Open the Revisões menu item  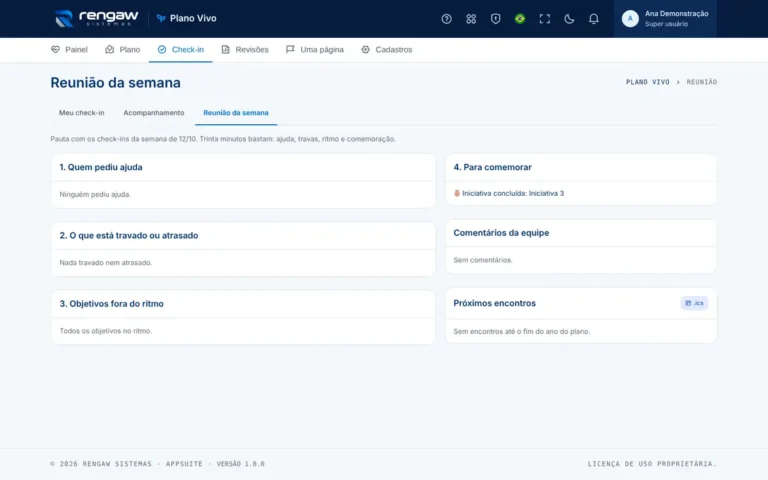[x=244, y=49]
